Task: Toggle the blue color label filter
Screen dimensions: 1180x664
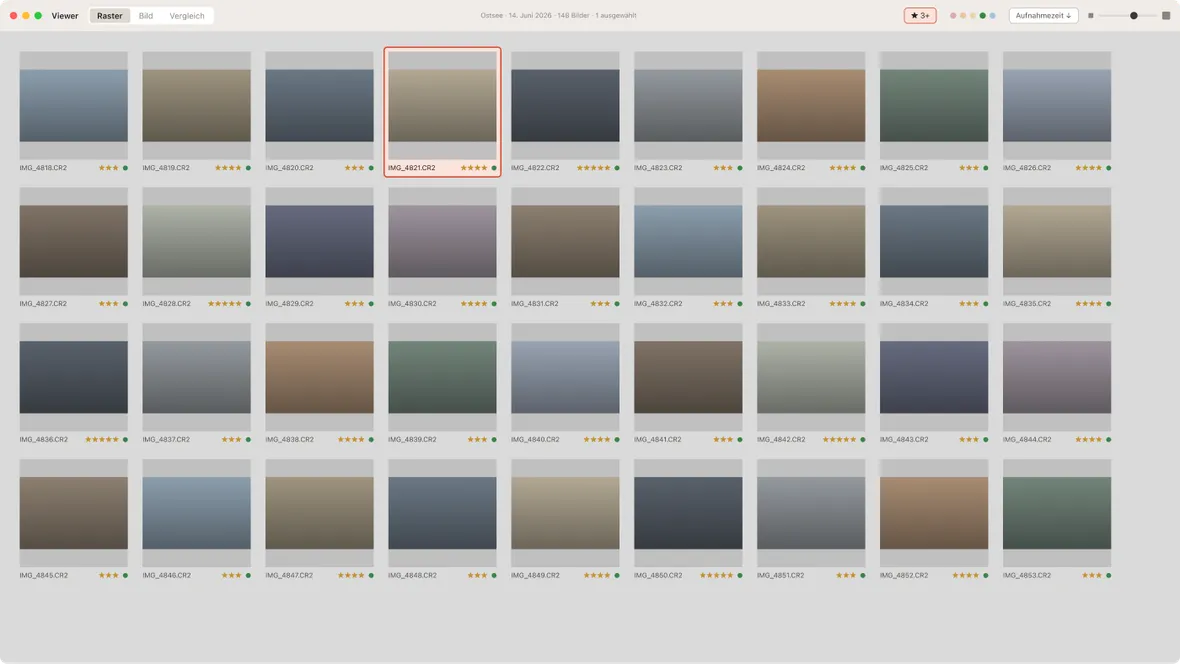Action: coord(993,16)
